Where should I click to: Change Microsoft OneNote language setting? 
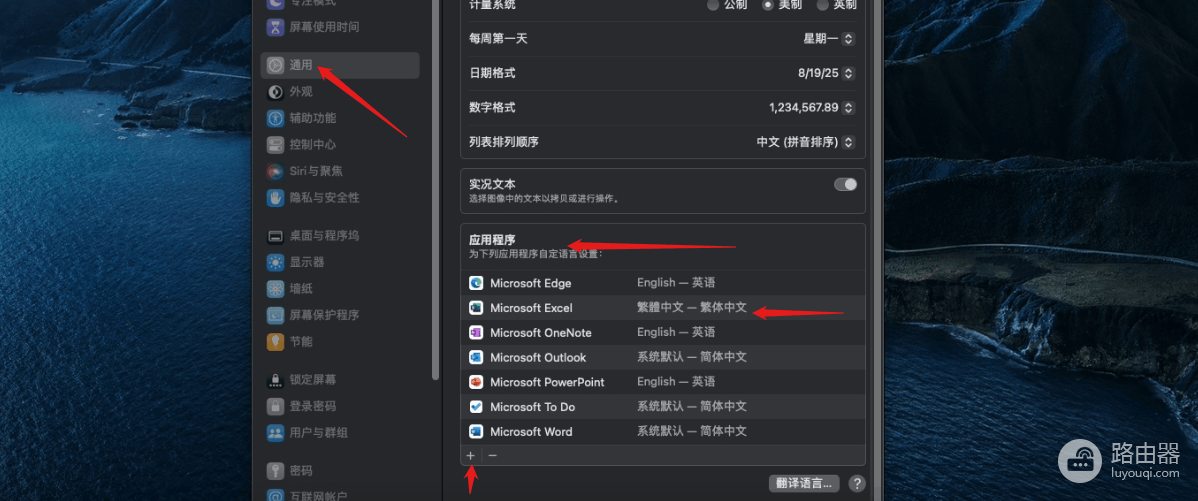(x=676, y=332)
